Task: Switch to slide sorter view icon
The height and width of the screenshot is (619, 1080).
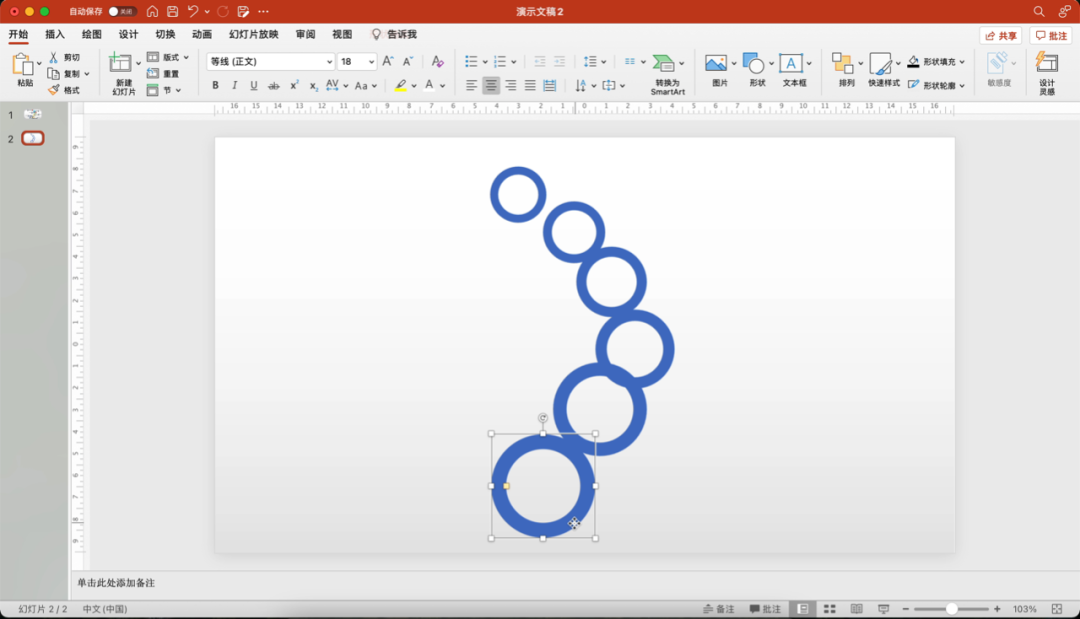Action: [829, 609]
